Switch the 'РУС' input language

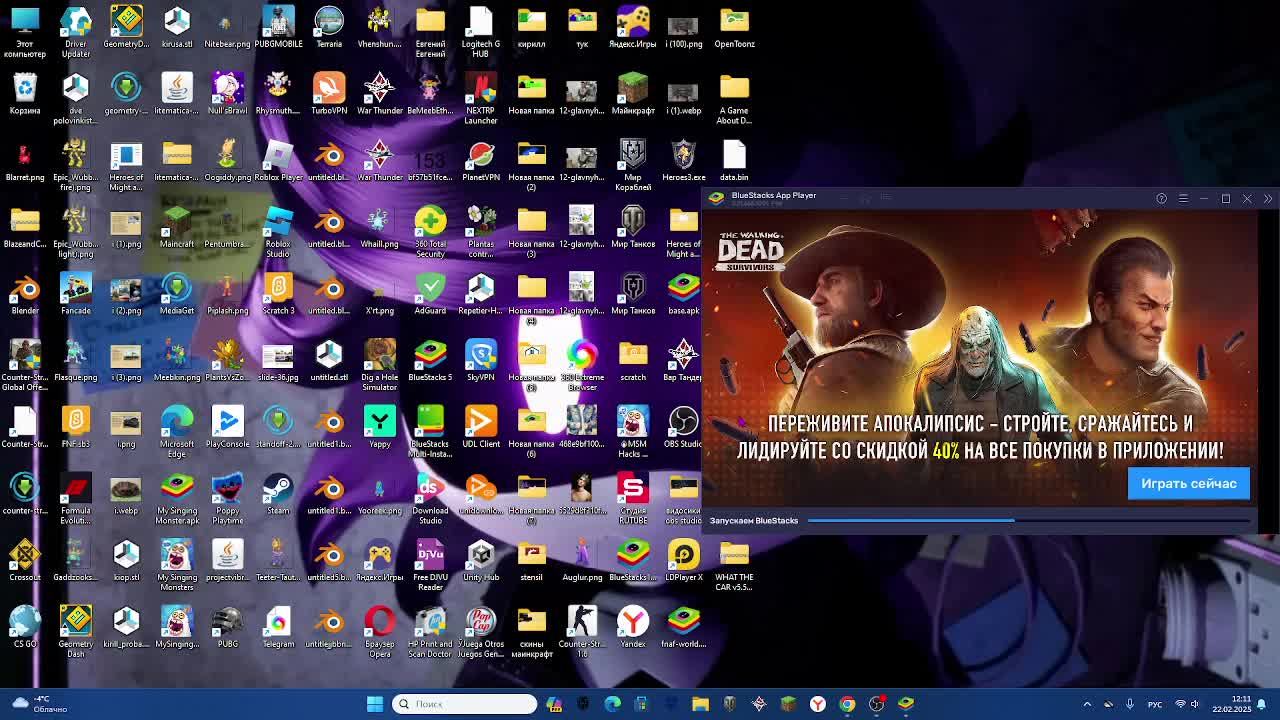pos(1155,704)
